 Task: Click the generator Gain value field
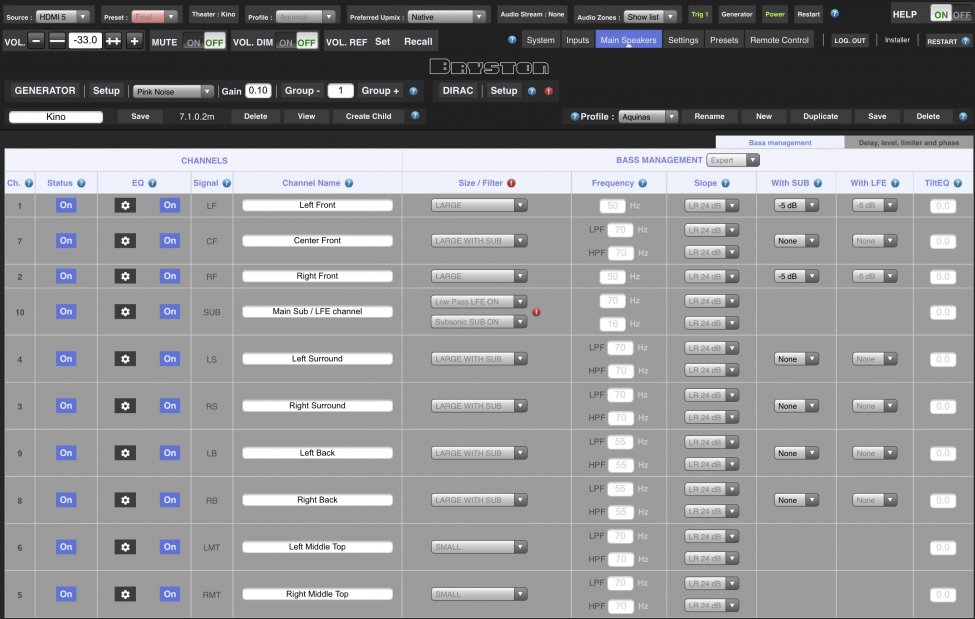(x=258, y=91)
